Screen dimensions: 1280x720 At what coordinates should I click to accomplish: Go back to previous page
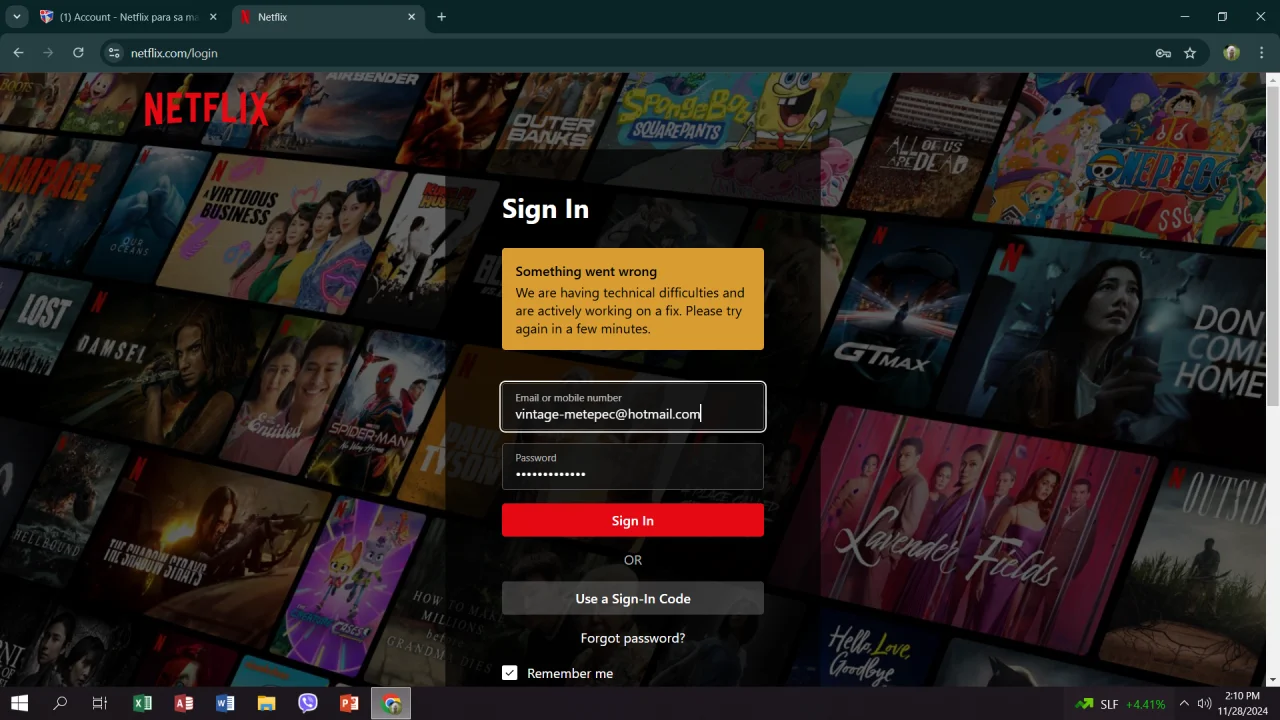click(18, 53)
